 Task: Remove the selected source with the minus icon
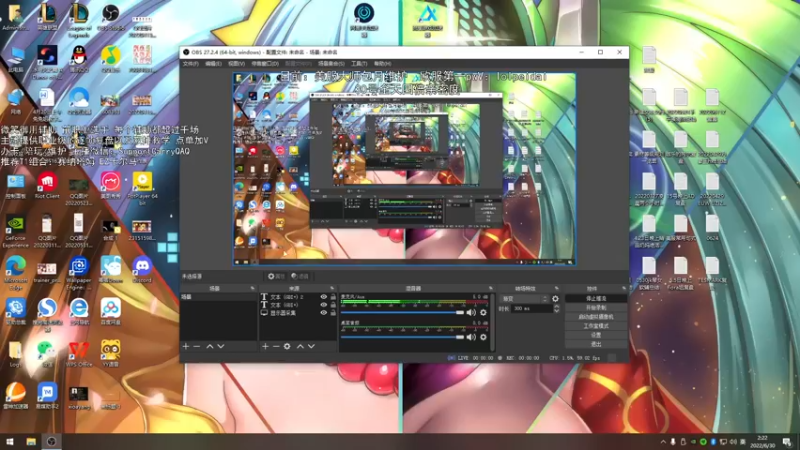click(x=276, y=346)
